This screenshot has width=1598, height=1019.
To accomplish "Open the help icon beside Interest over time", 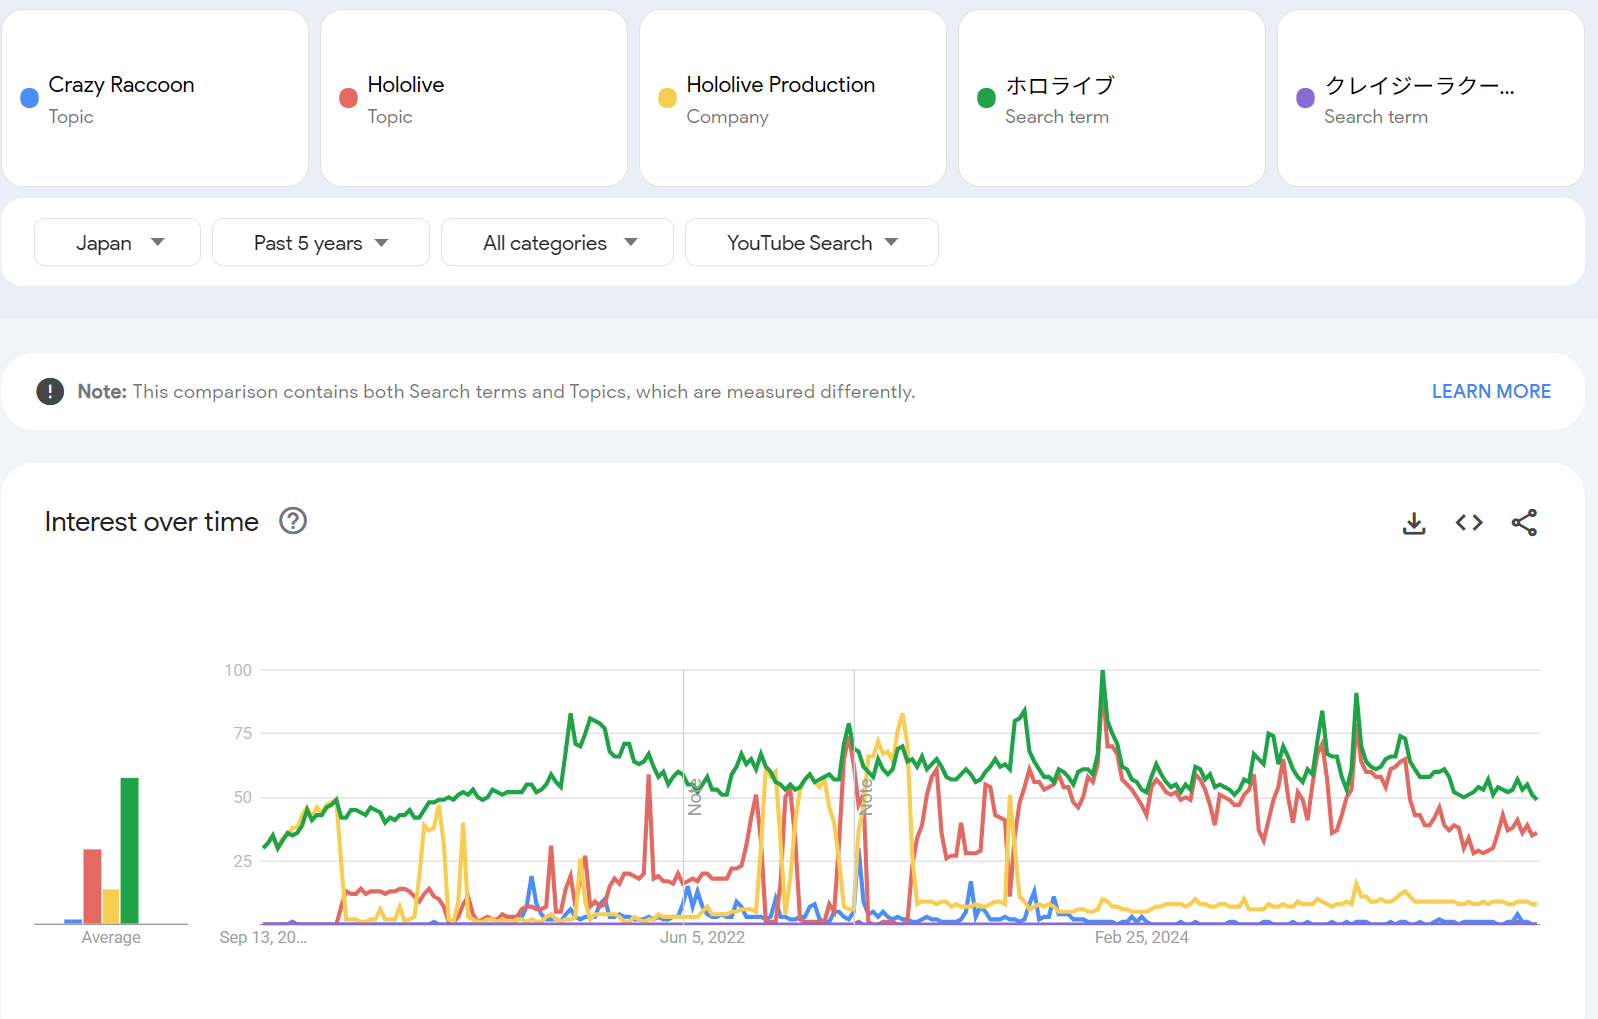I will click(x=293, y=521).
